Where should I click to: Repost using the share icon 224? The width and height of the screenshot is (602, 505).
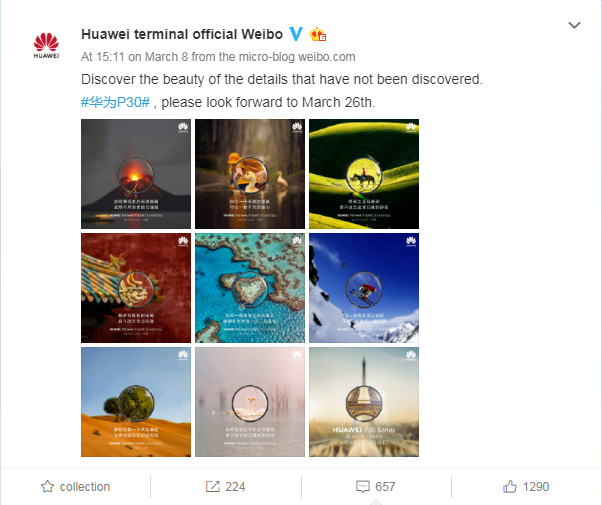[225, 486]
